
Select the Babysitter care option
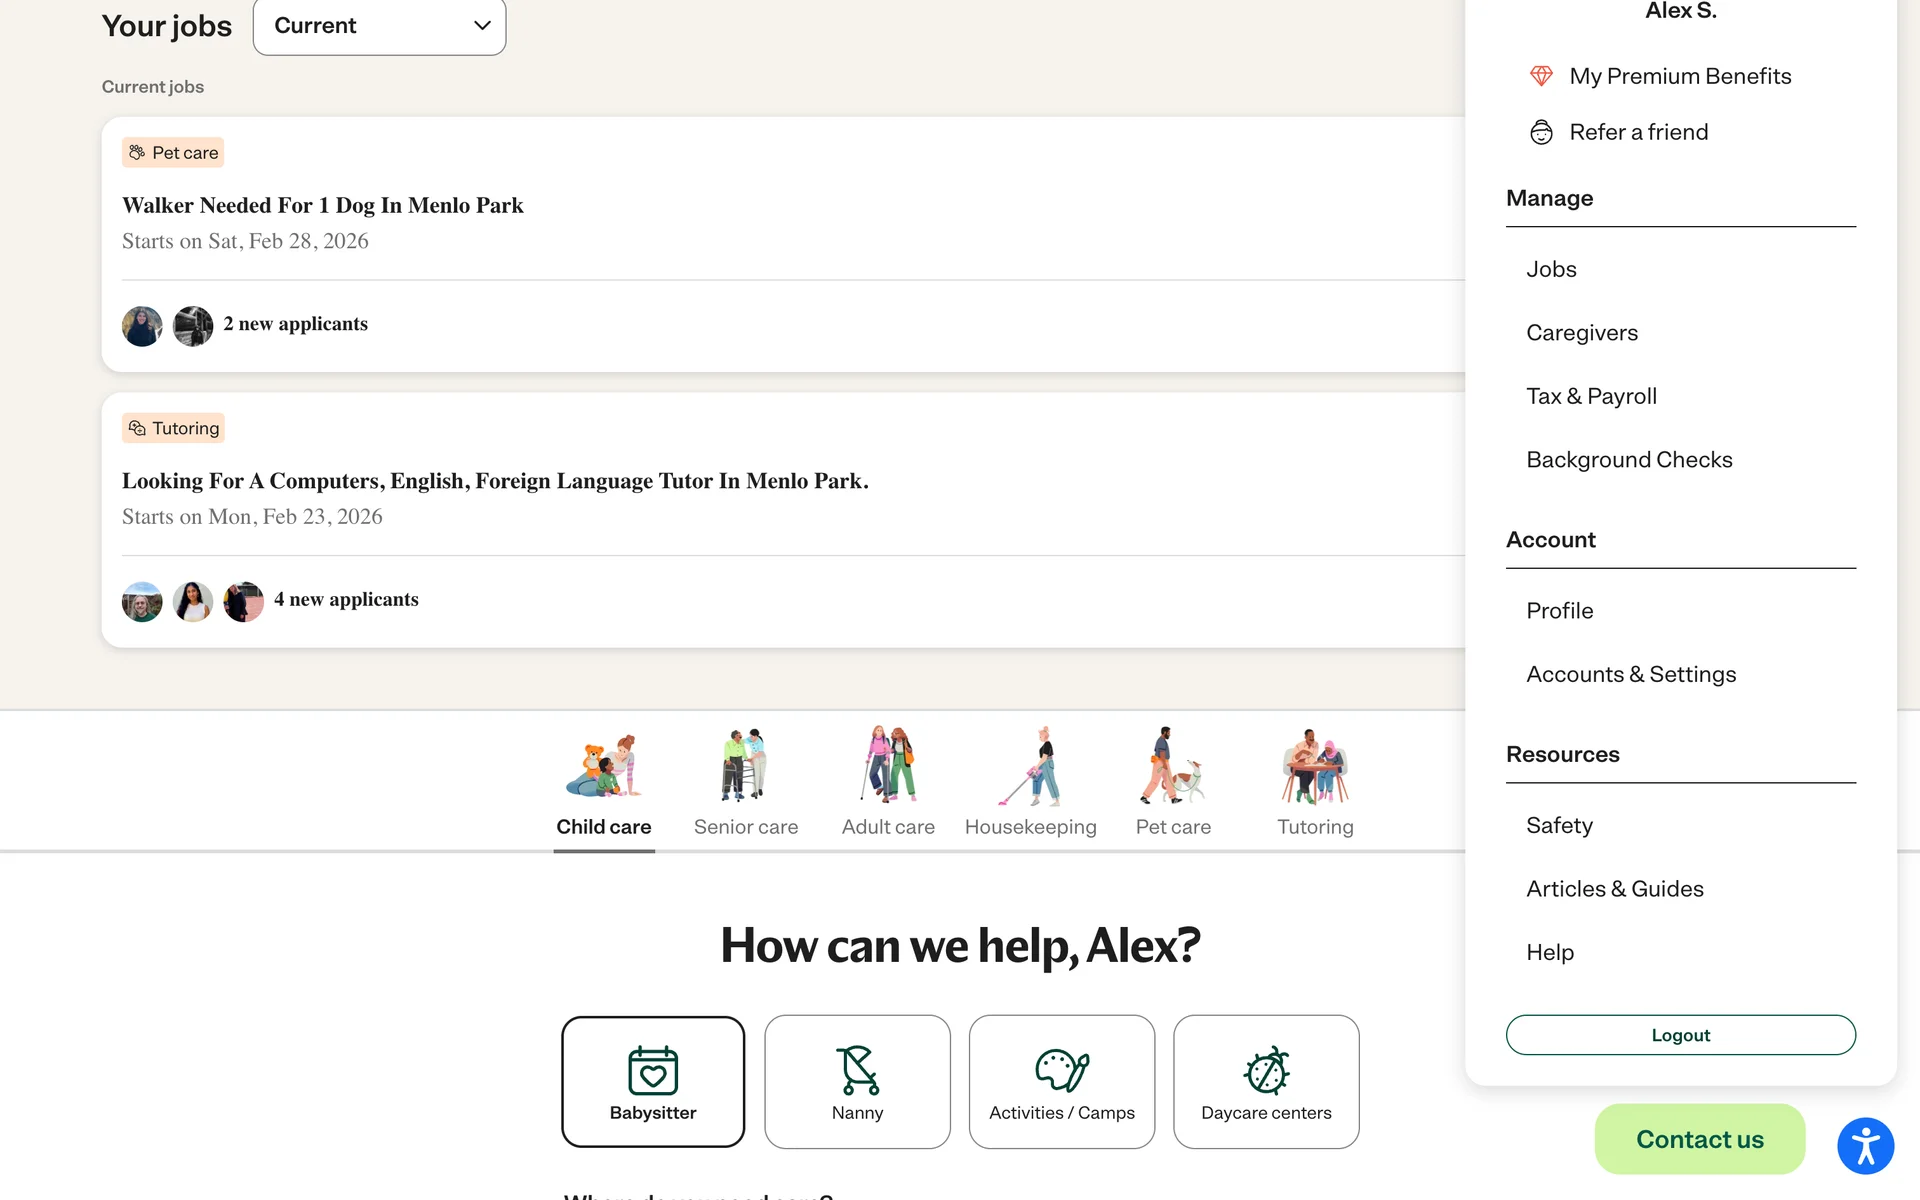653,1082
